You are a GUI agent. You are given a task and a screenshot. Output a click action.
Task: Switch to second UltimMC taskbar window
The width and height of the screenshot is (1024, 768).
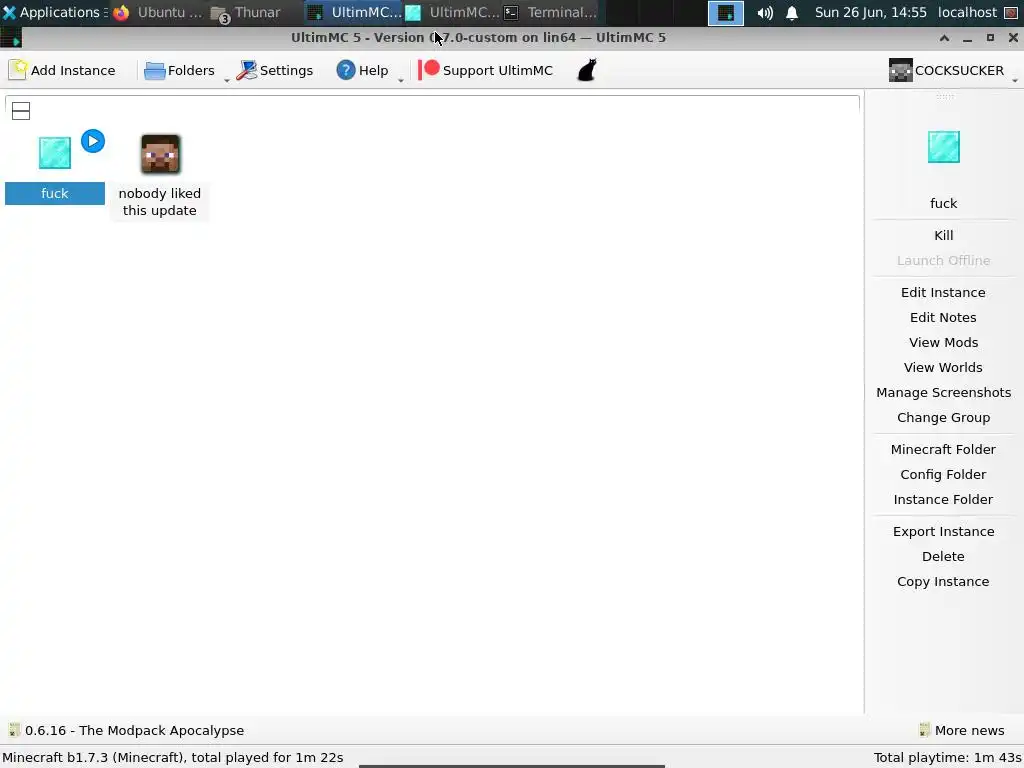453,12
